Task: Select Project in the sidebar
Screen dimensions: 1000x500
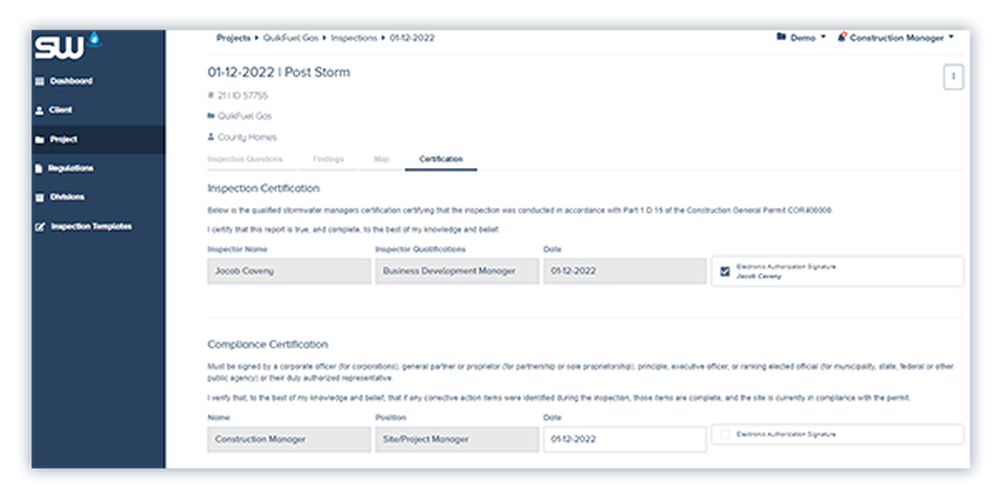Action: tap(64, 139)
